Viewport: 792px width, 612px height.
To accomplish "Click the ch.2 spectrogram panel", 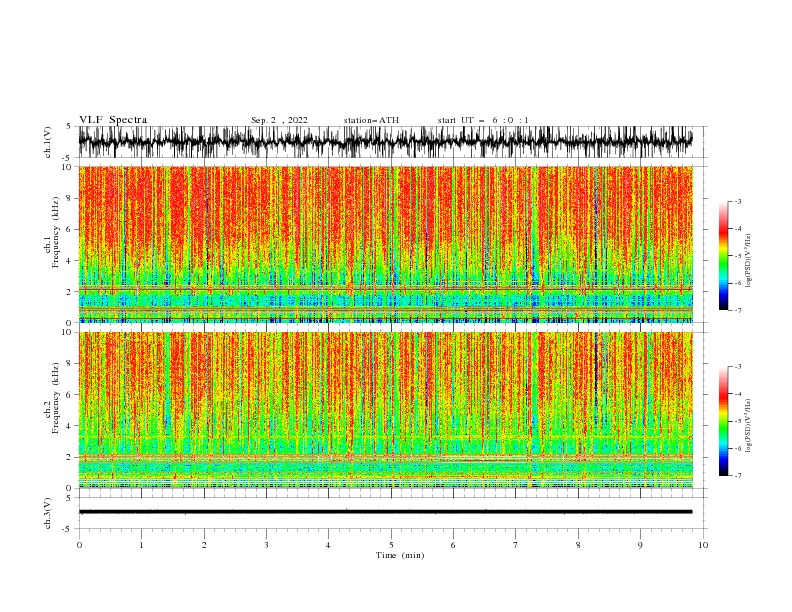I will [386, 410].
